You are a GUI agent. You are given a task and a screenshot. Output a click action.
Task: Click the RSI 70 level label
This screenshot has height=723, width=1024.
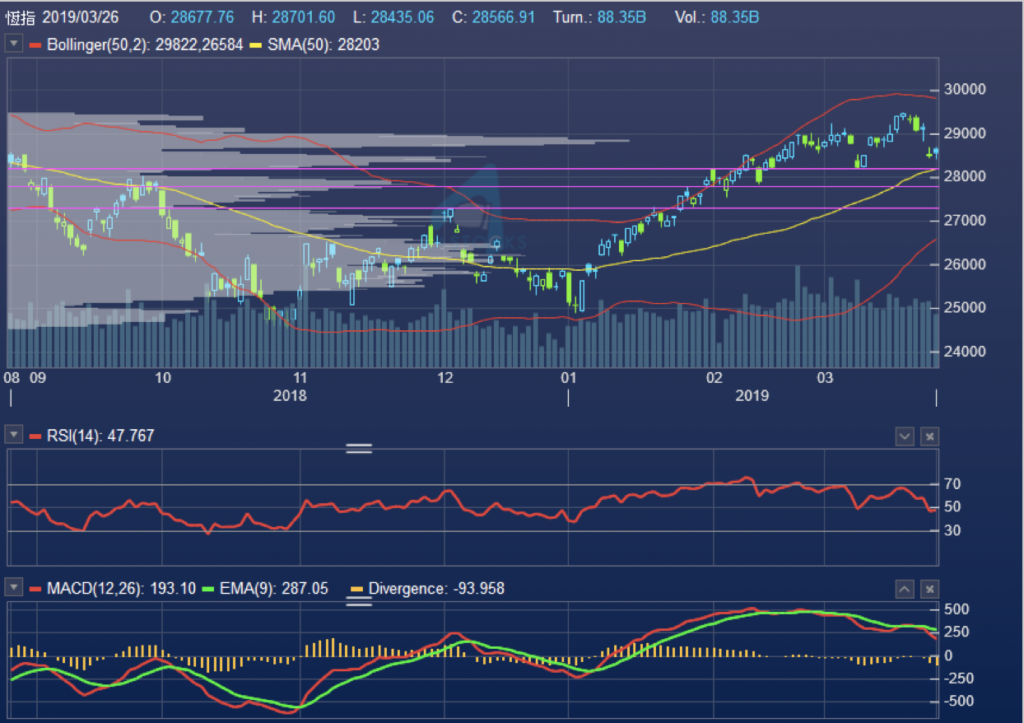click(952, 484)
